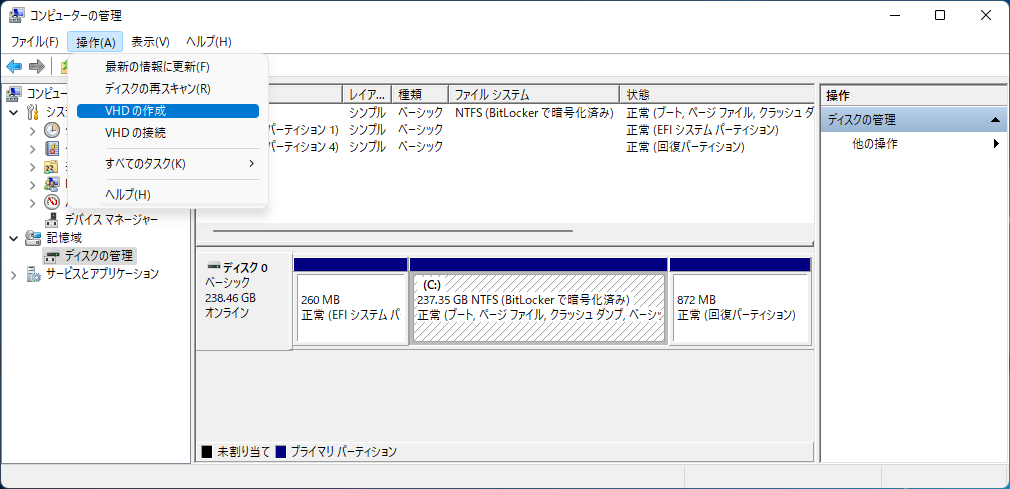Collapse the ディスクの管理 section in actions pane
This screenshot has height=489, width=1010.
click(x=996, y=120)
